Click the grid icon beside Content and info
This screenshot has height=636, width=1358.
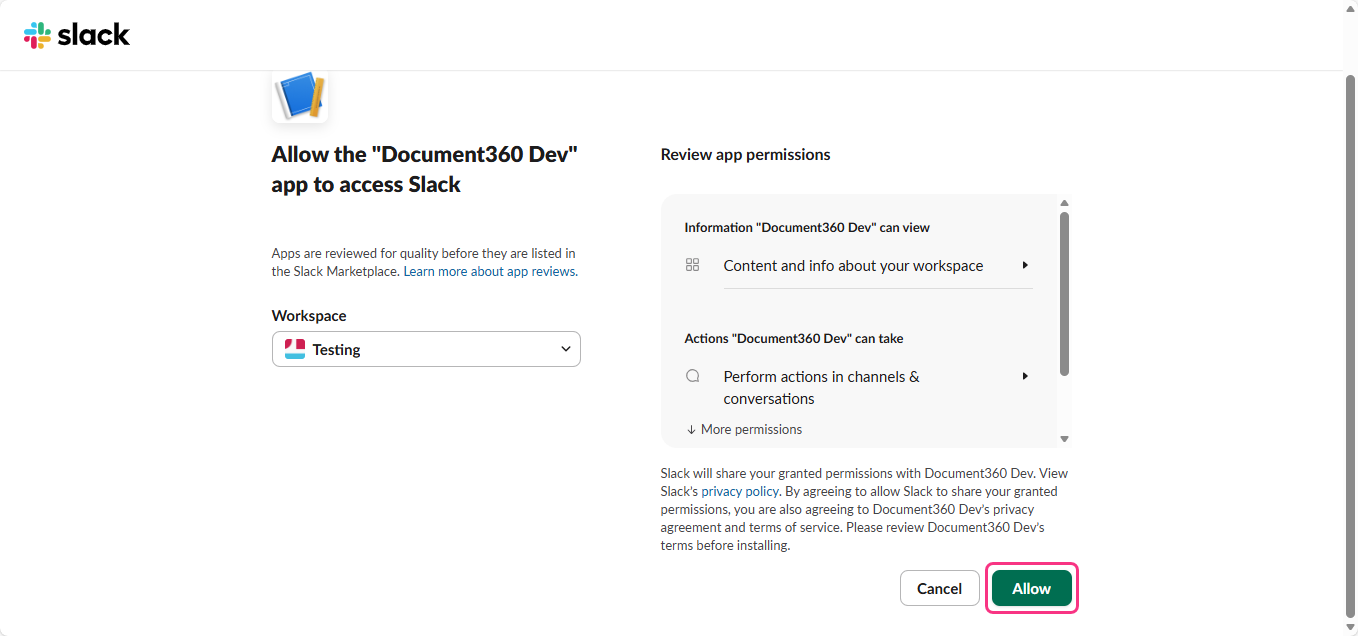692,265
